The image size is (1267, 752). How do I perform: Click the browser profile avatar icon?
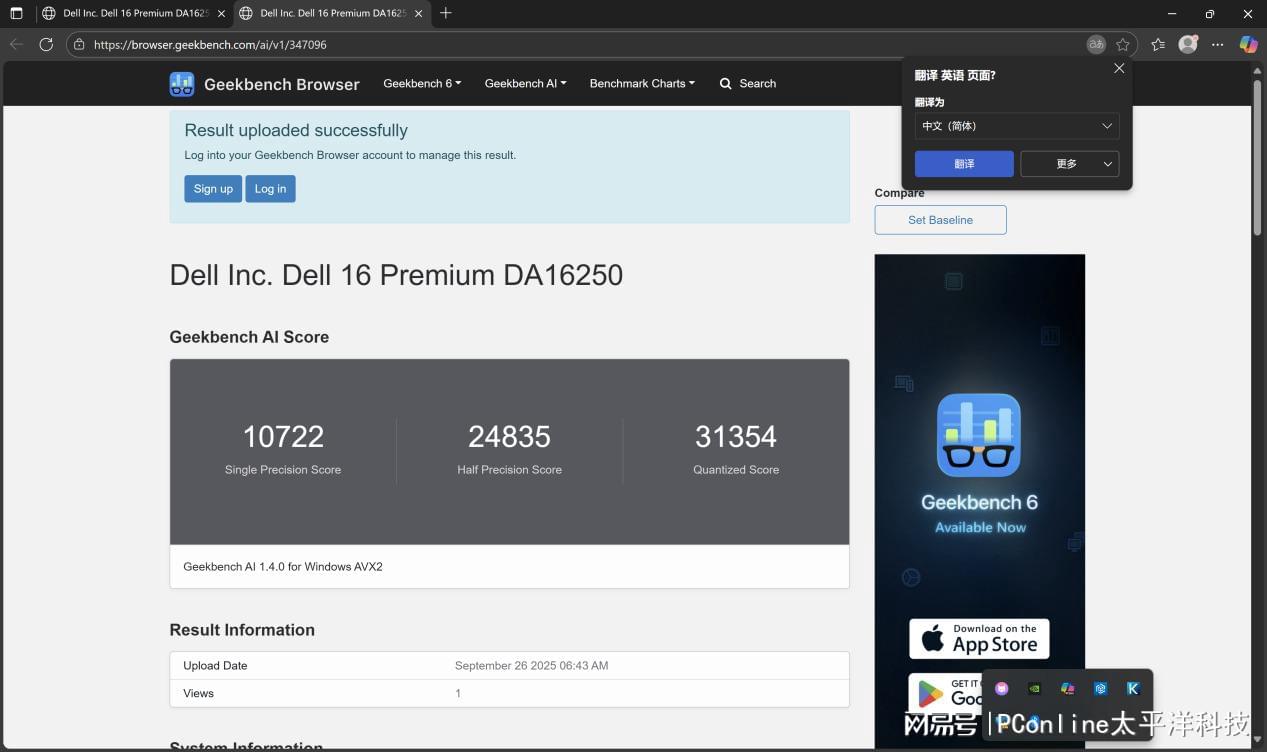1188,44
